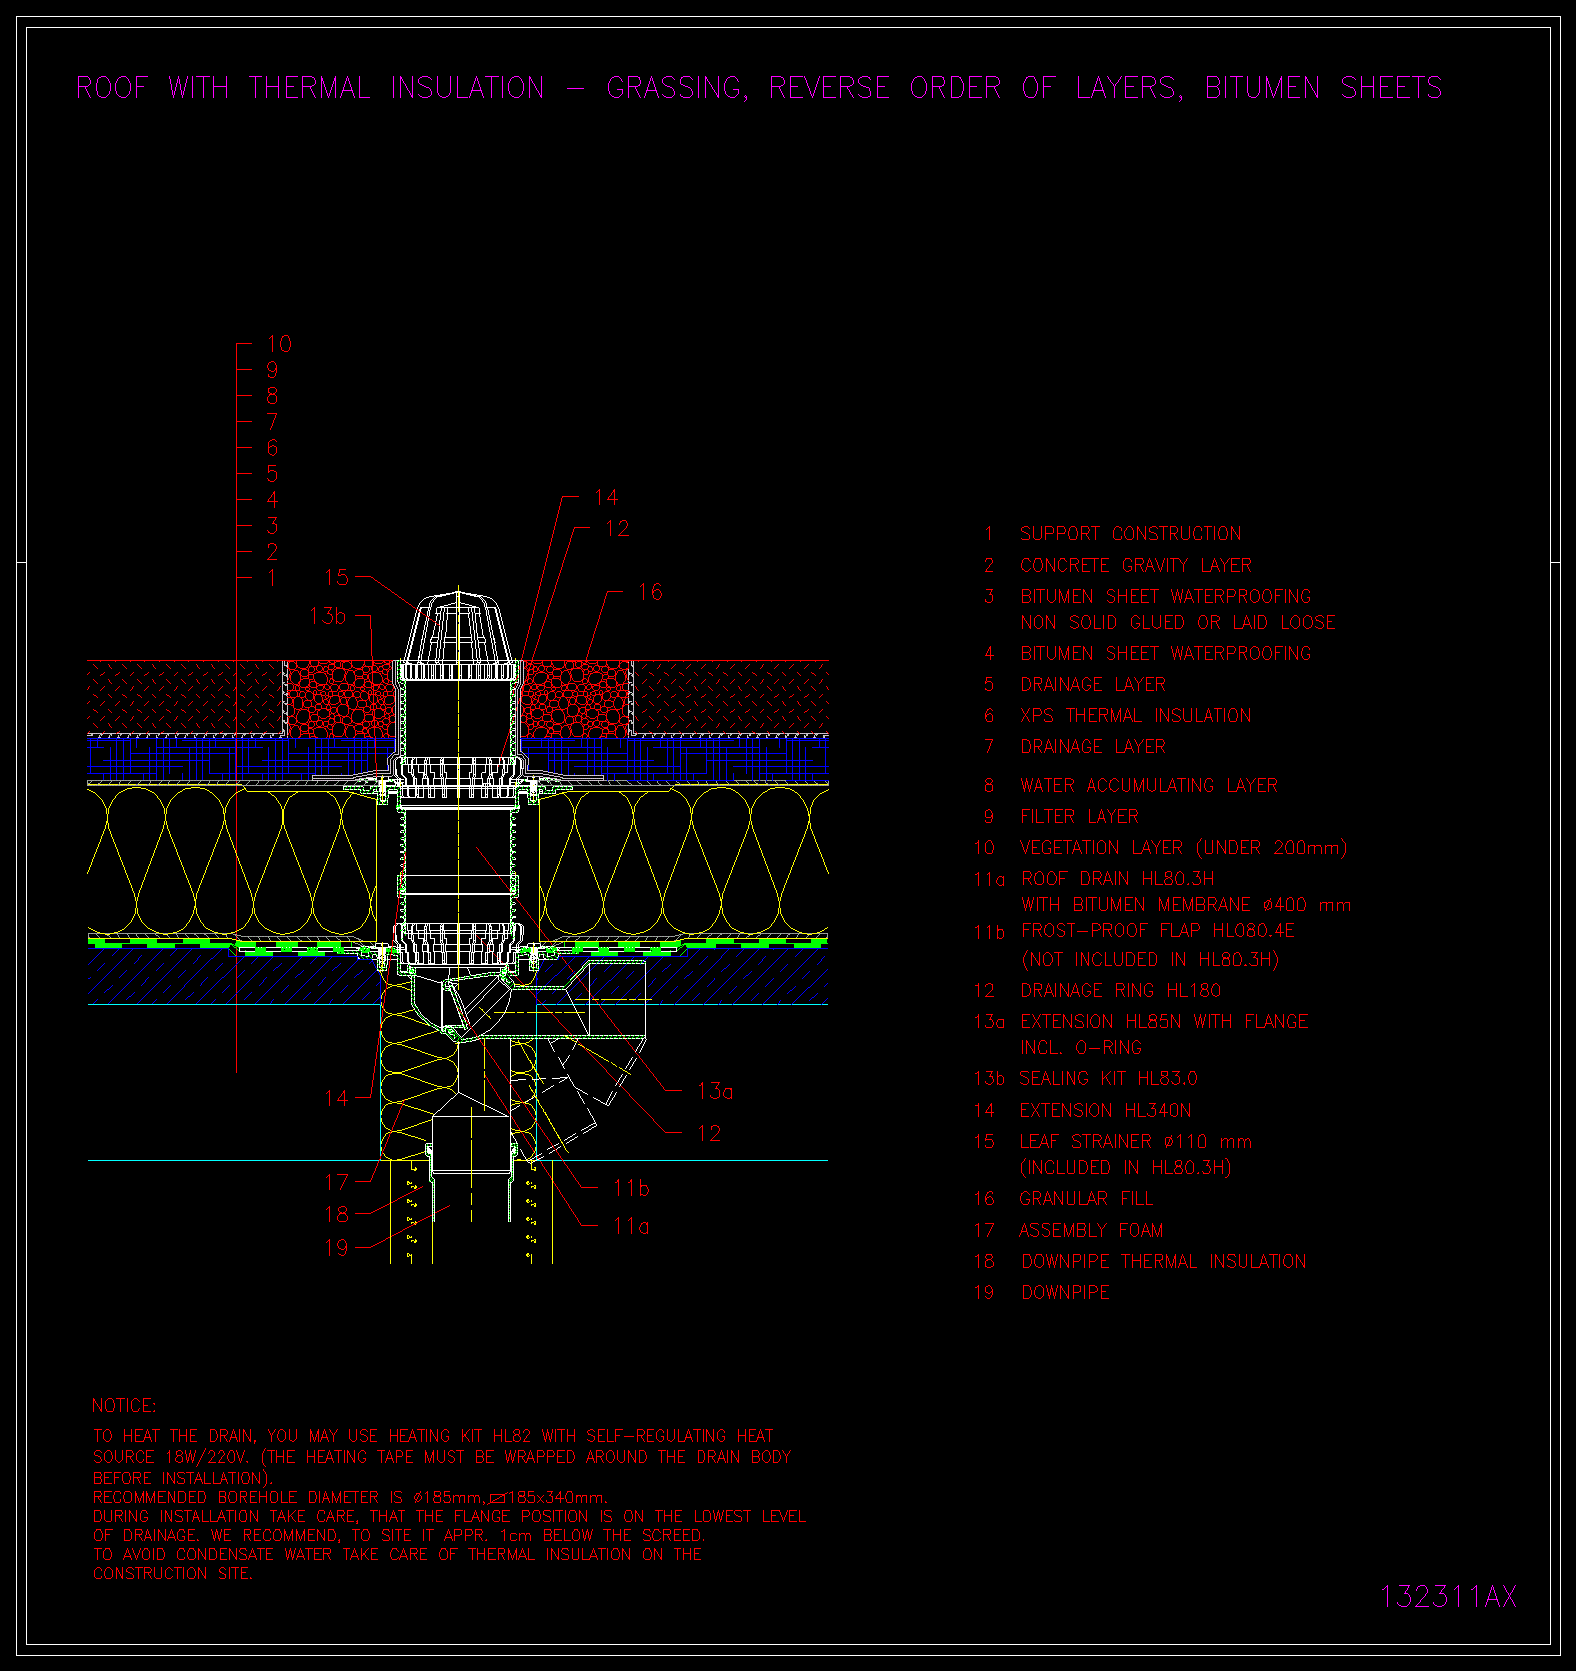Screen dimensions: 1576x1671
Task: Click "EXTENSION HL85N WITH FLANGE" entry
Action: click(1164, 1021)
